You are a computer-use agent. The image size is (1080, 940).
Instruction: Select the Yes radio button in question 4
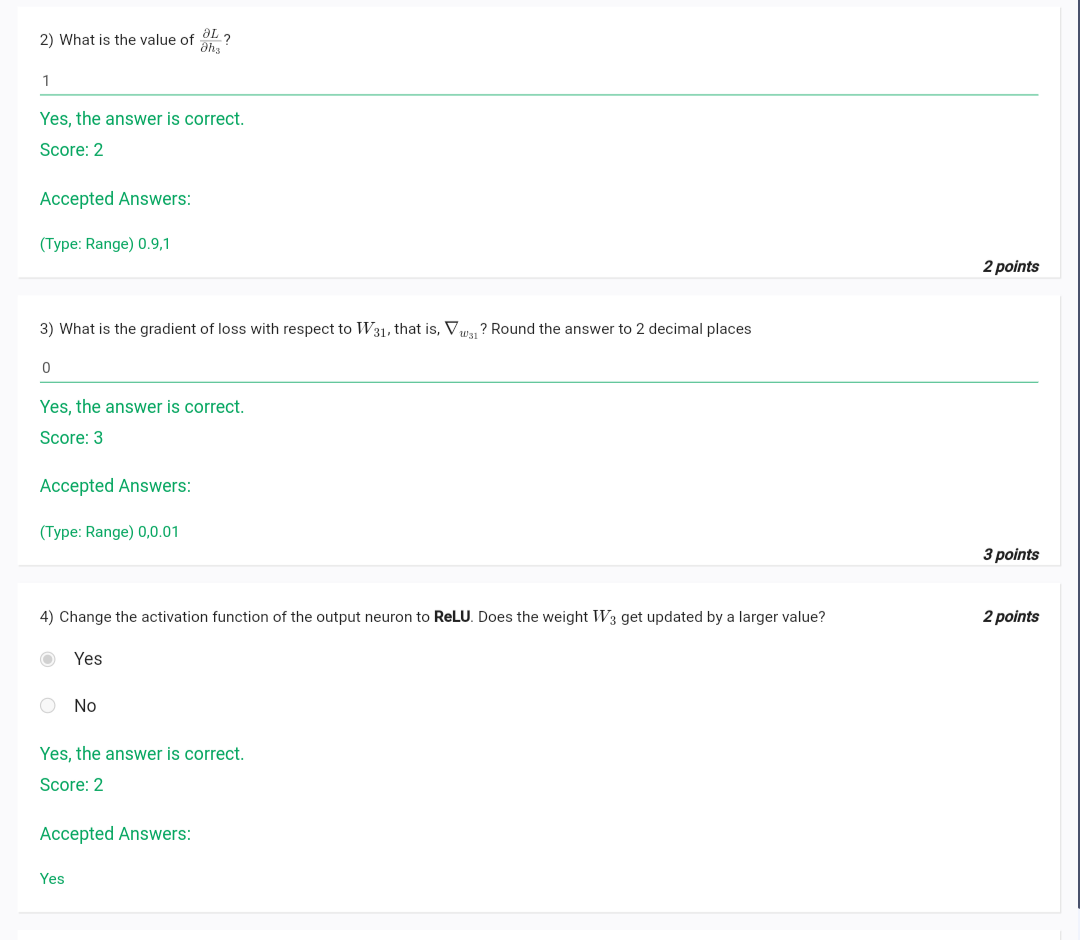click(x=48, y=659)
